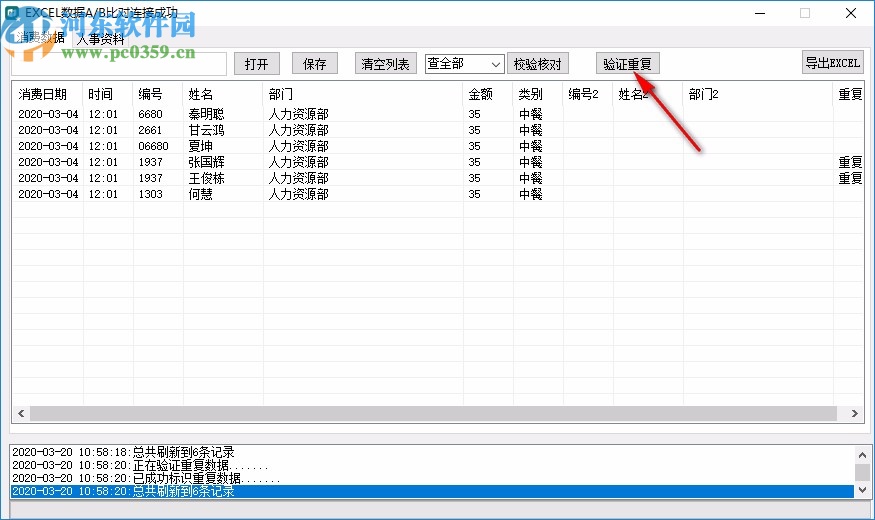Select log entry 已成功标识重复数据
Image resolution: width=875 pixels, height=520 pixels.
point(432,478)
